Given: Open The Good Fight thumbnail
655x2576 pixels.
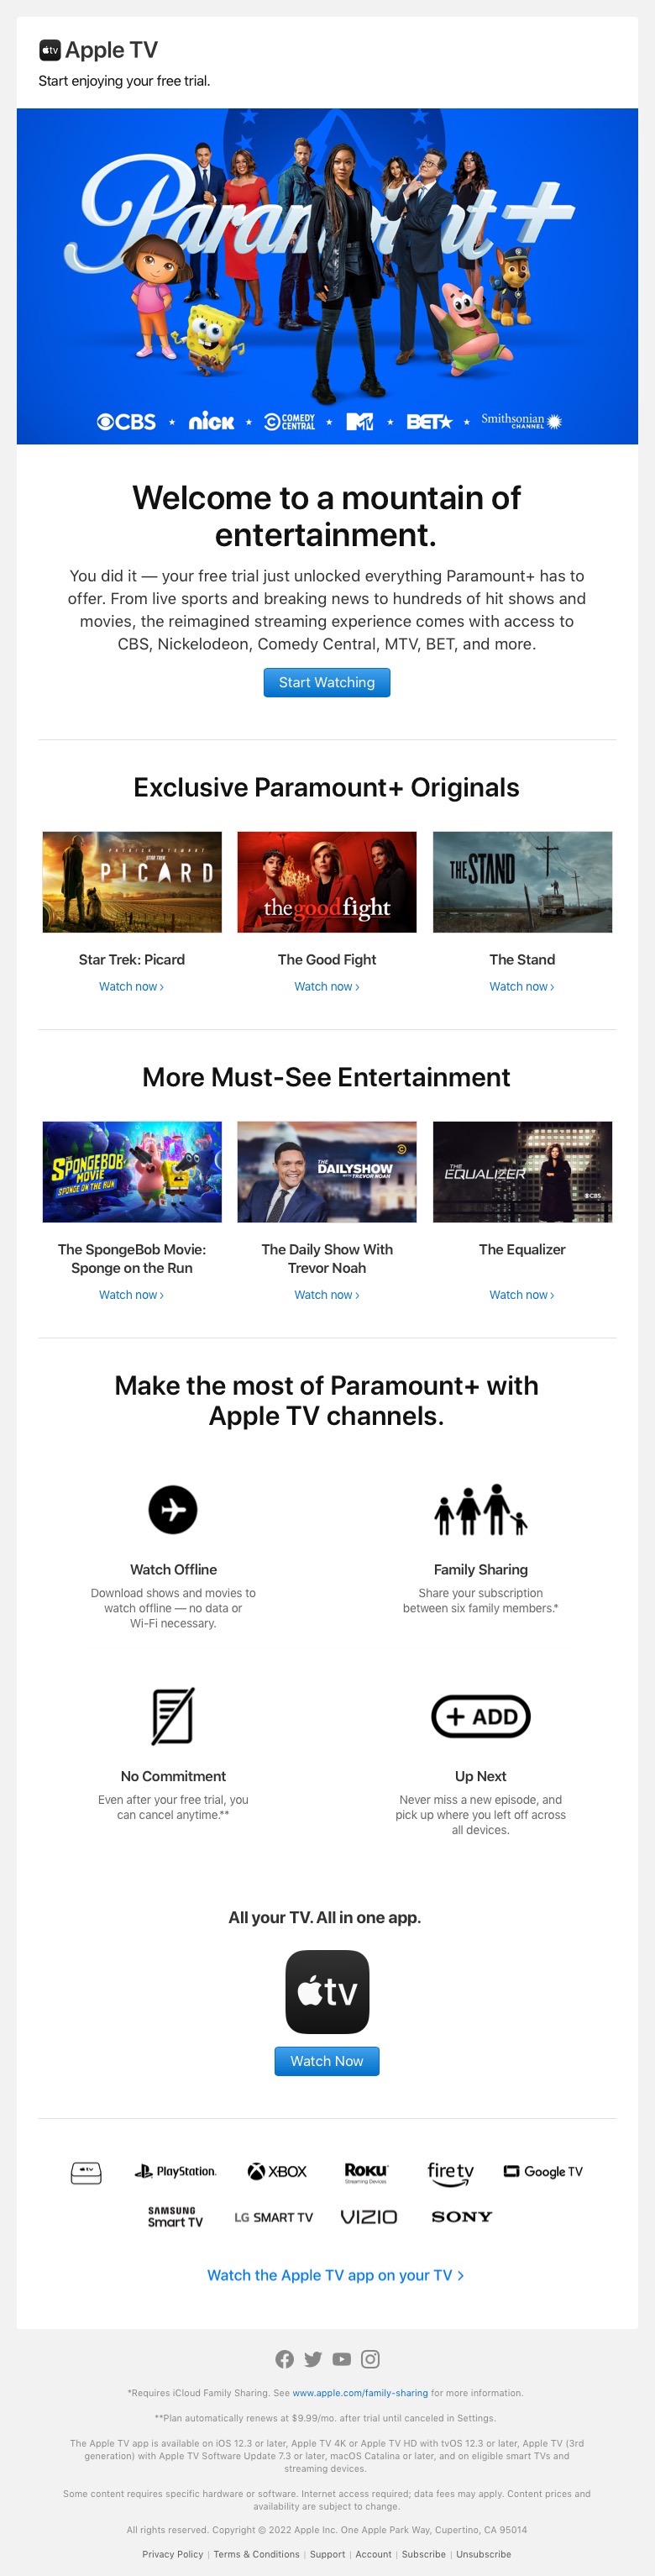Looking at the screenshot, I should pos(327,882).
